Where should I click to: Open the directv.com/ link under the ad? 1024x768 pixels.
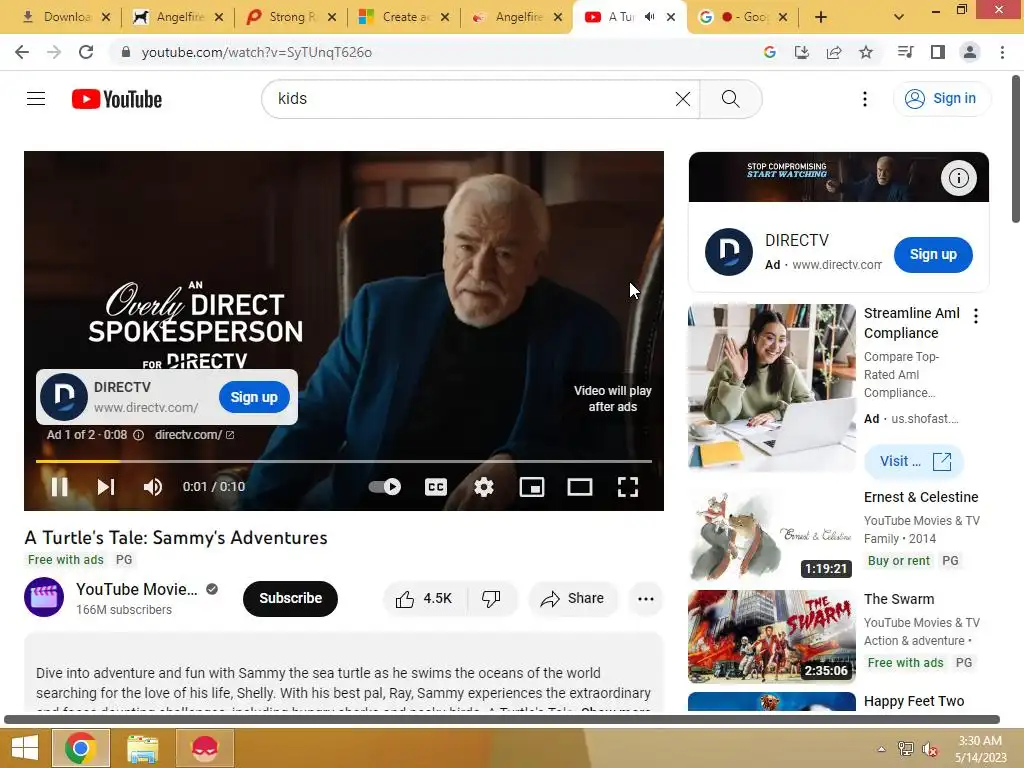(x=194, y=435)
